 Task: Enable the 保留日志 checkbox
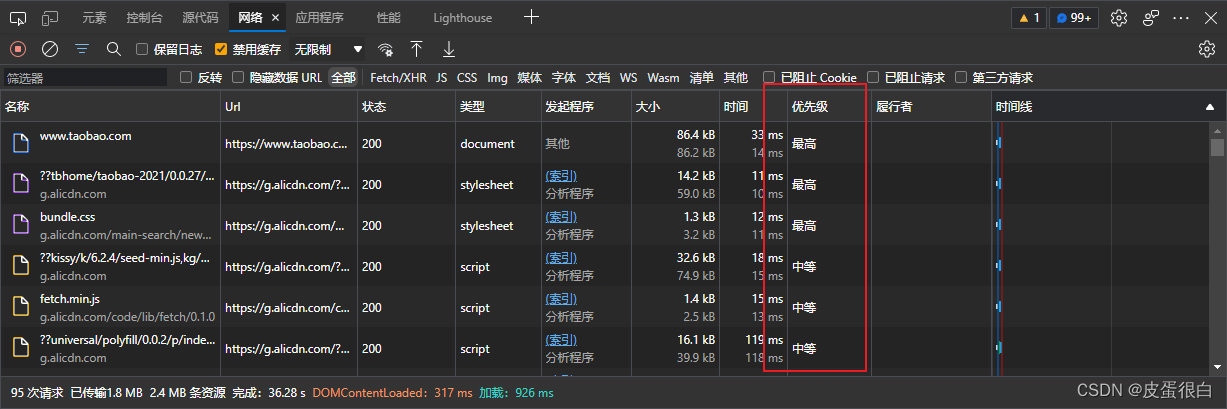(142, 49)
